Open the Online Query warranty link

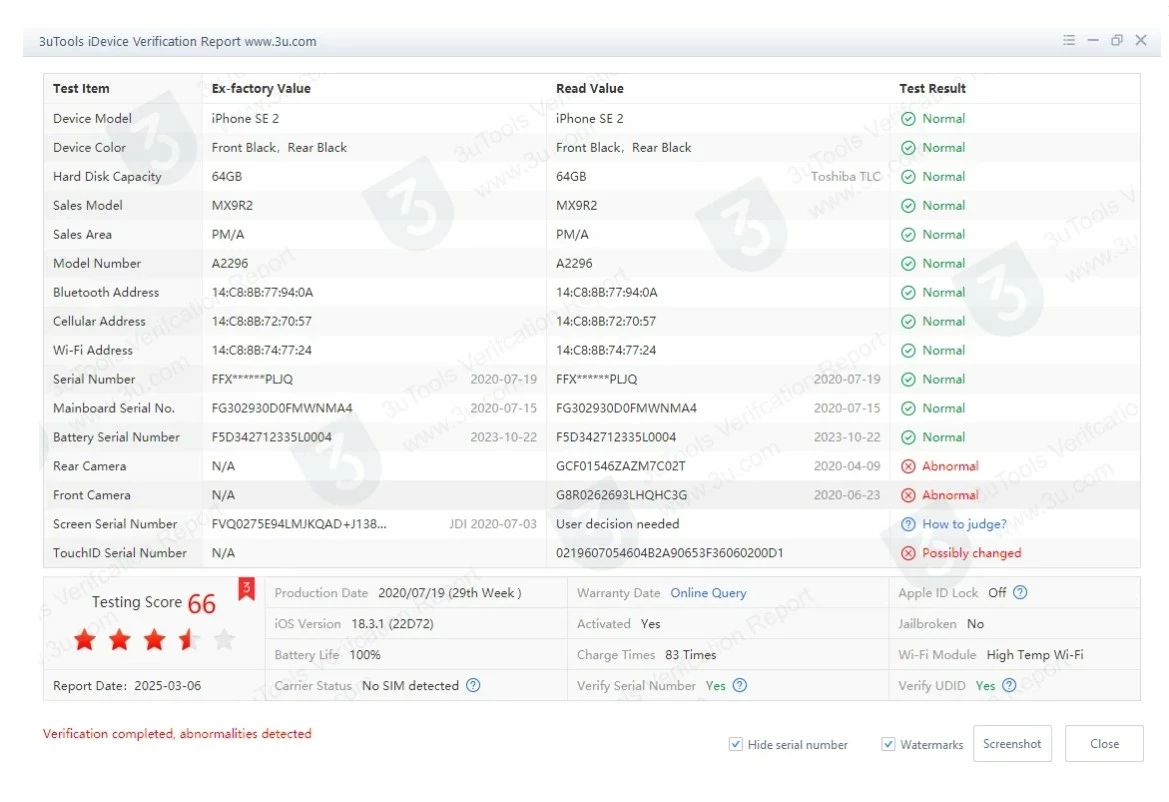(708, 593)
